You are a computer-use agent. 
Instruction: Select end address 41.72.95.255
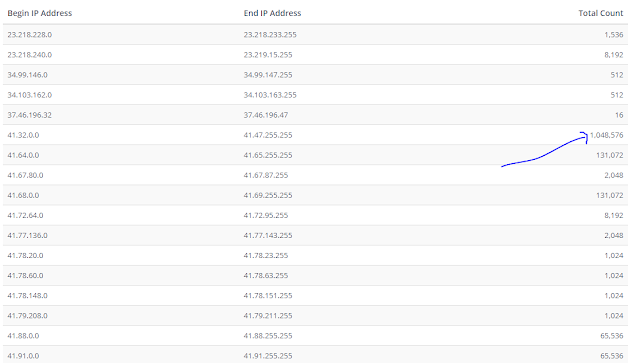pyautogui.click(x=266, y=215)
